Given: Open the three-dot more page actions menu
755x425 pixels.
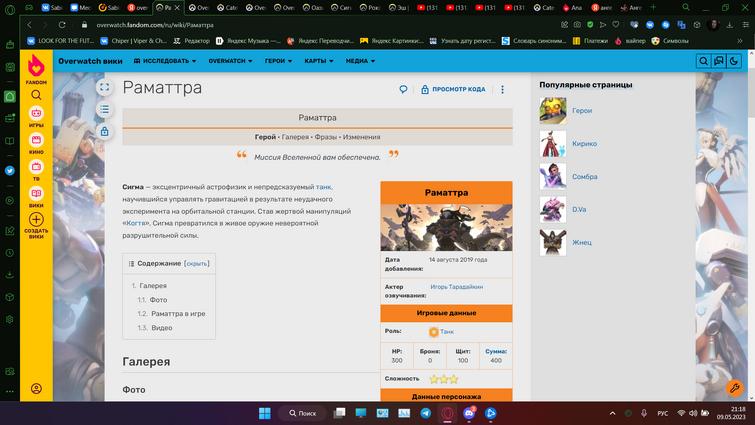Looking at the screenshot, I should [x=502, y=89].
